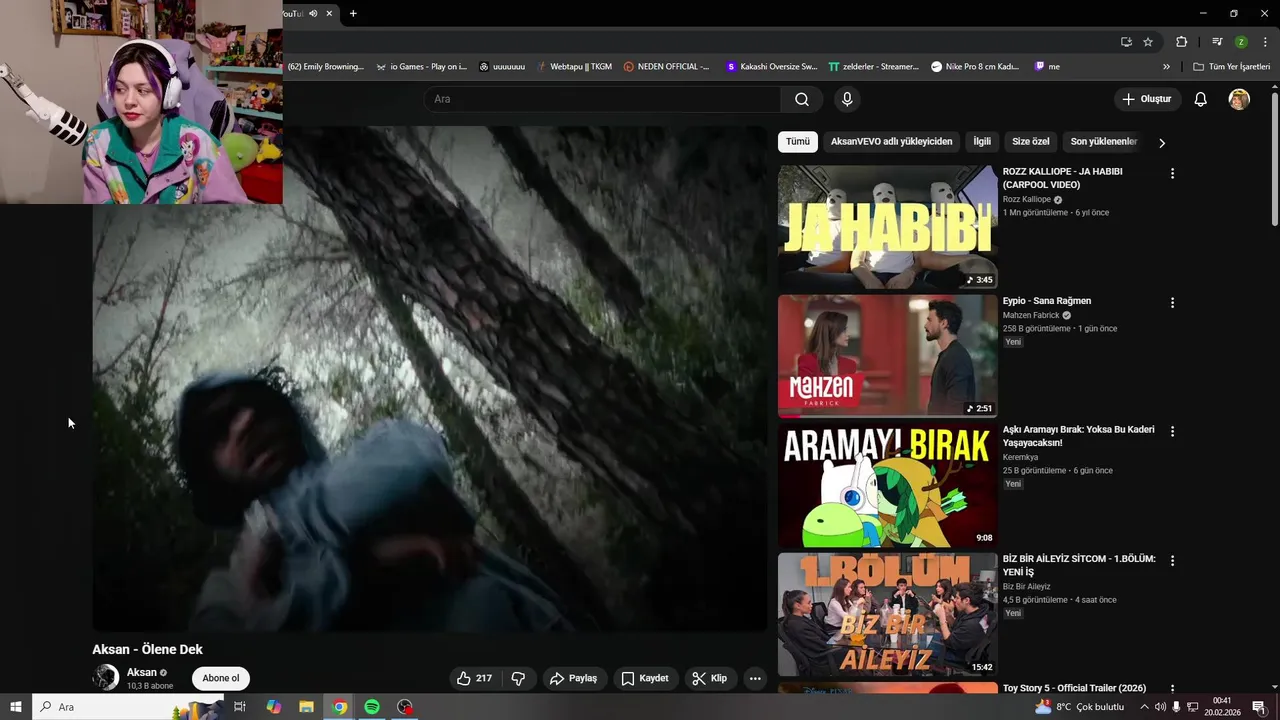This screenshot has width=1280, height=720.
Task: Click the Oluştur create button
Action: point(1147,99)
